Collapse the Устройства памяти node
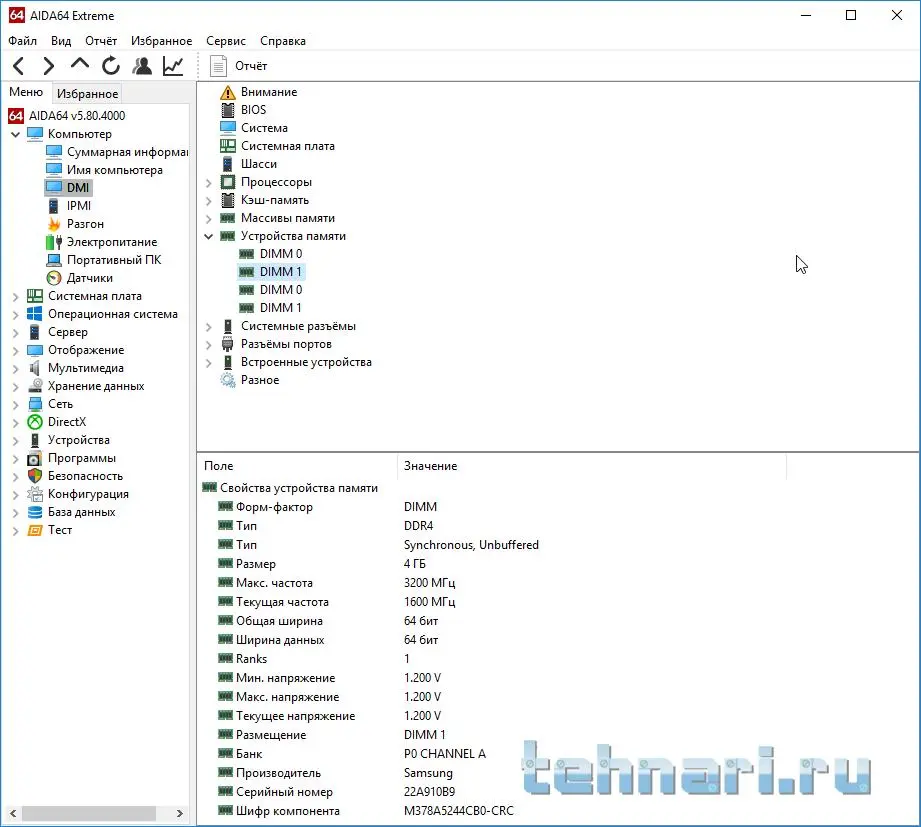 pos(209,236)
